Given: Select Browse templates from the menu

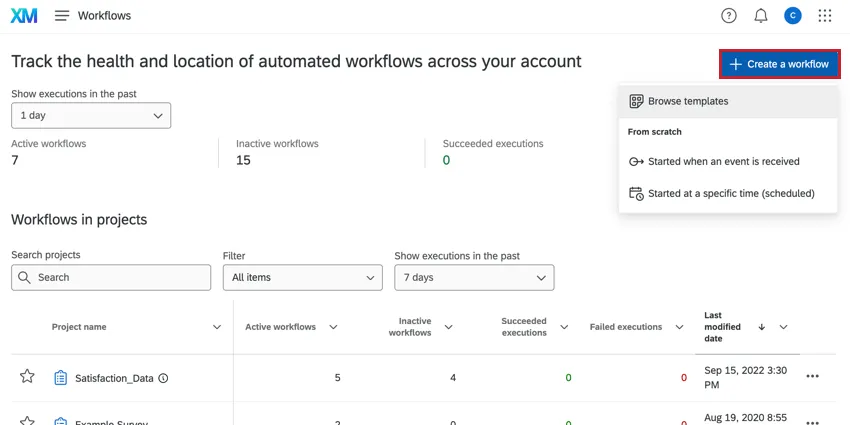Looking at the screenshot, I should (x=687, y=101).
